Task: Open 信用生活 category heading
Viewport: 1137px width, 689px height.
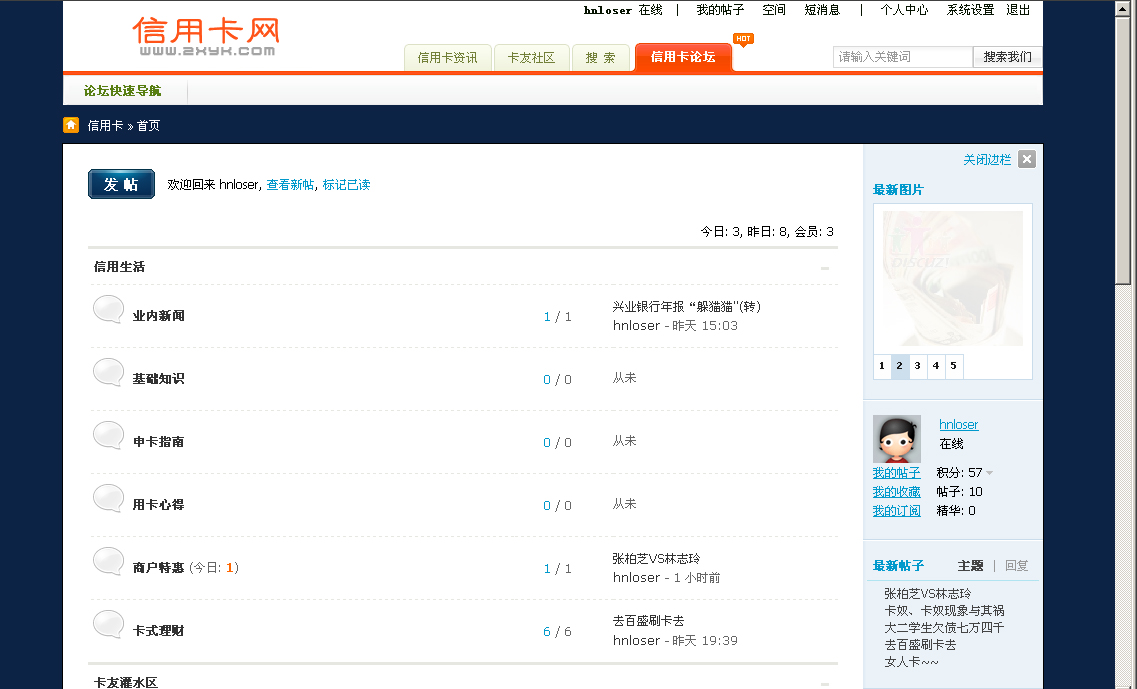Action: 119,267
